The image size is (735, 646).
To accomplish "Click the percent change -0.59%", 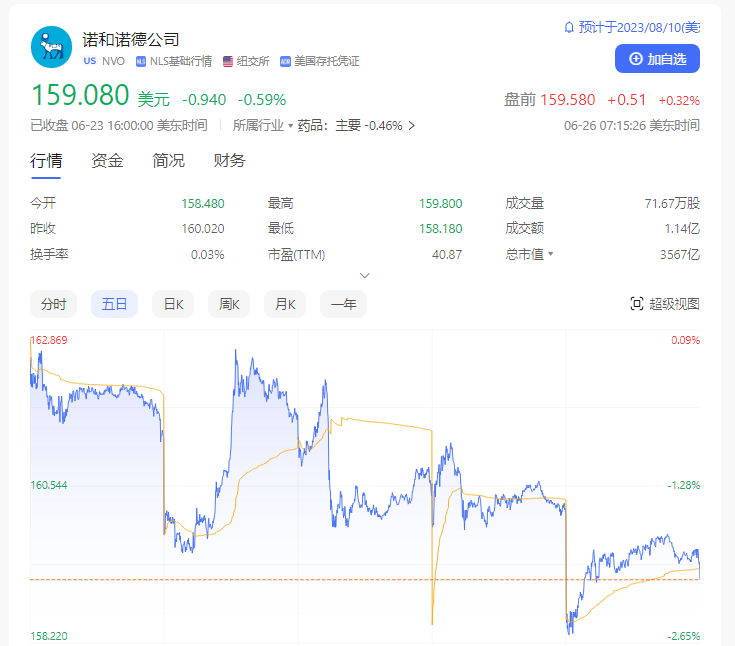I will [x=262, y=100].
